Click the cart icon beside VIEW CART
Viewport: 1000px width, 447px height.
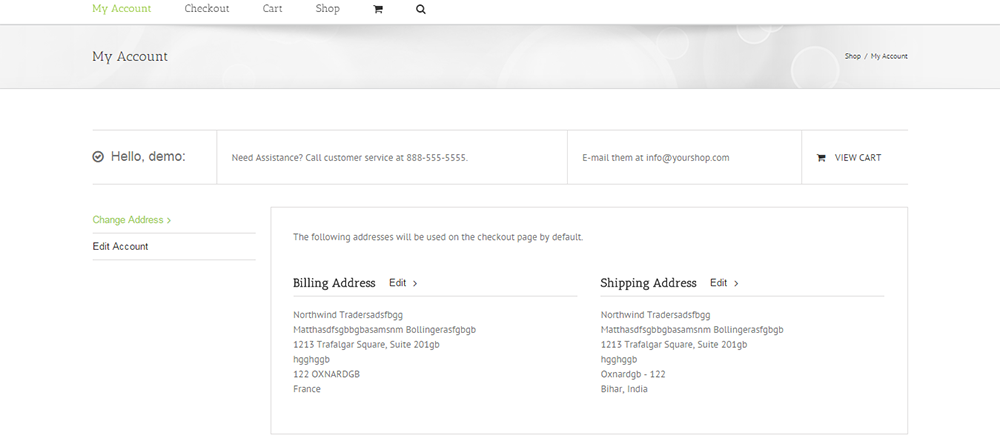tap(821, 158)
